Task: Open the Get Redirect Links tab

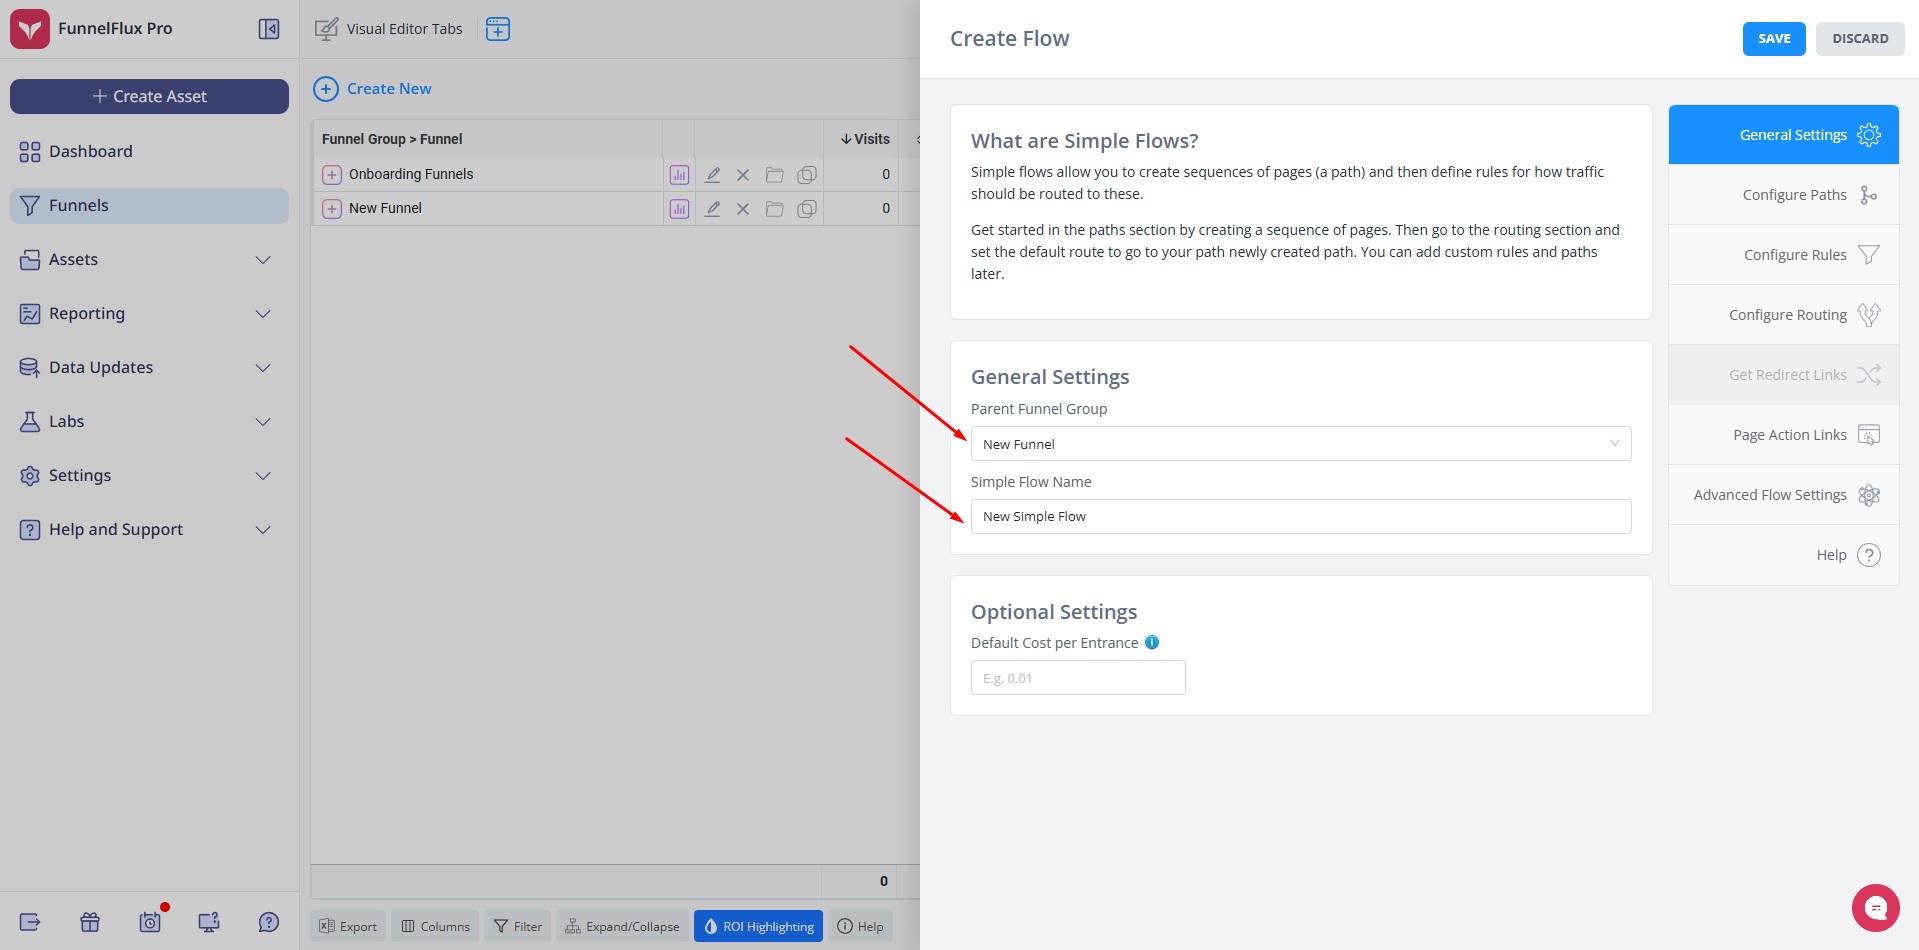Action: [x=1783, y=375]
